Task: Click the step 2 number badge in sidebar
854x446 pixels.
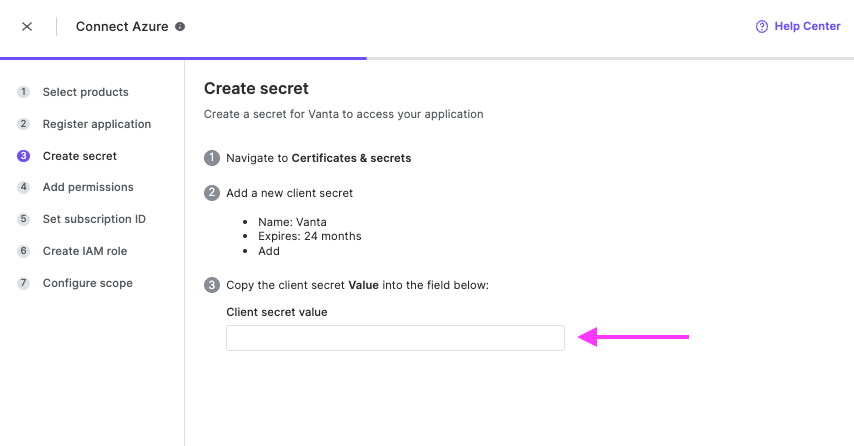Action: [x=23, y=124]
